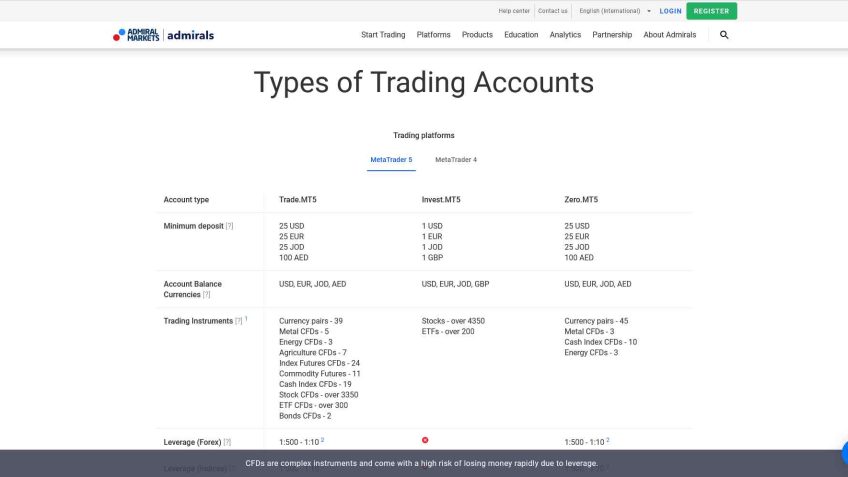Open the Products navigation menu
The height and width of the screenshot is (477, 848).
pos(477,35)
